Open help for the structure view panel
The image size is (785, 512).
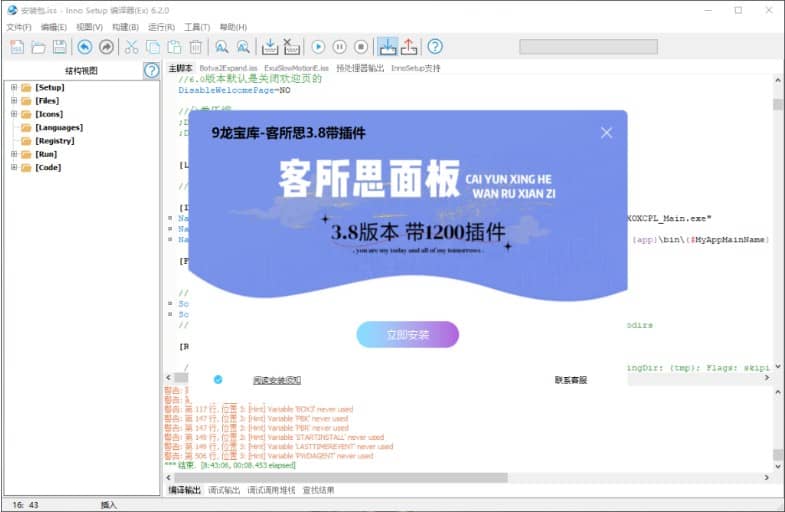pyautogui.click(x=151, y=71)
